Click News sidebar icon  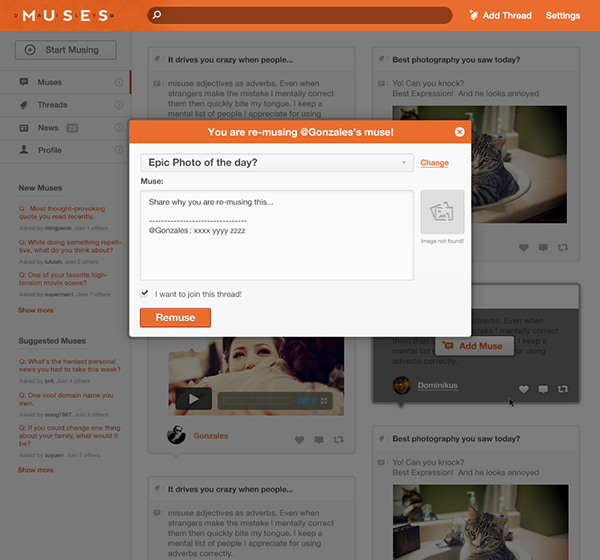(x=24, y=128)
